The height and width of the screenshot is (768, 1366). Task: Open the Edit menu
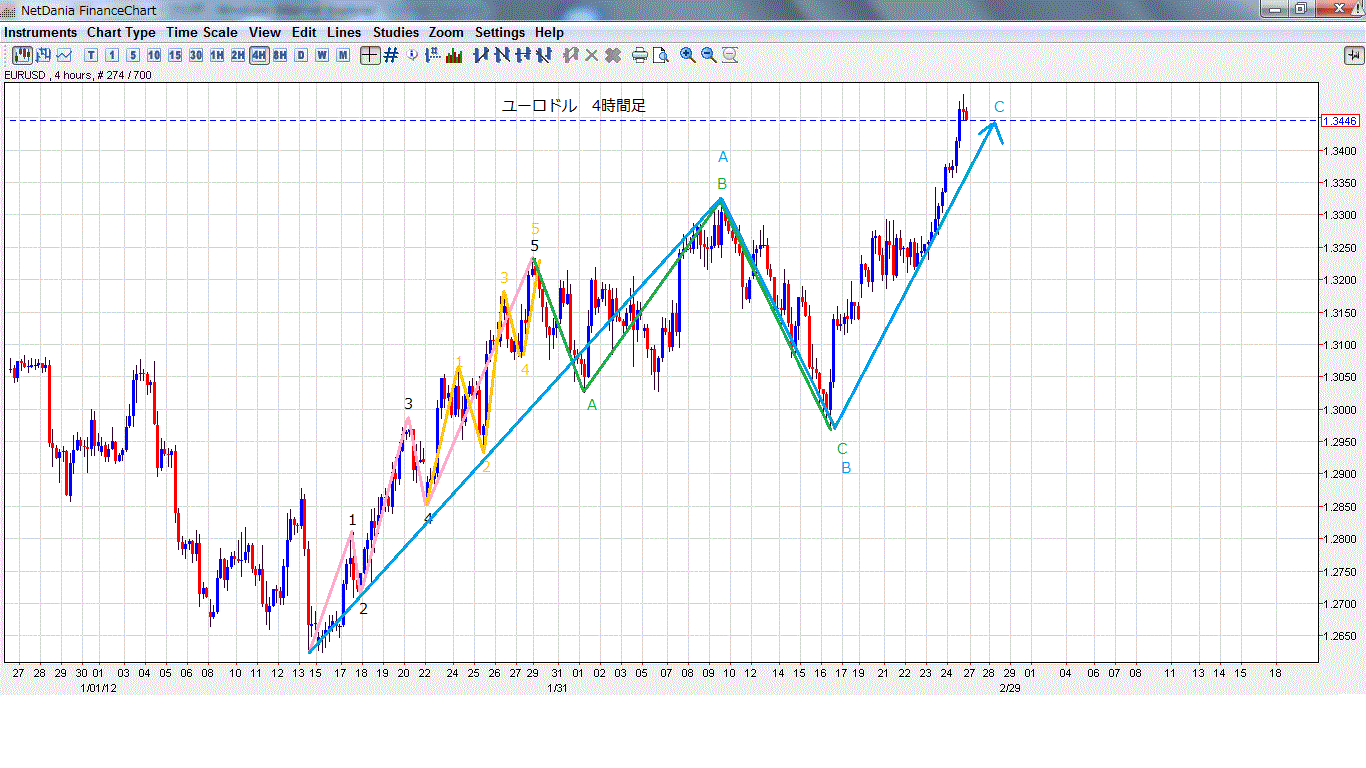(x=304, y=32)
